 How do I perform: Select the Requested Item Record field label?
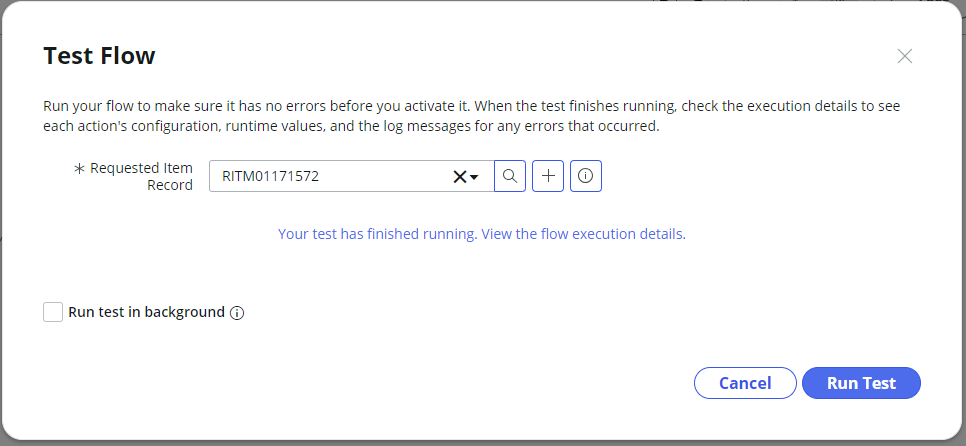(142, 176)
